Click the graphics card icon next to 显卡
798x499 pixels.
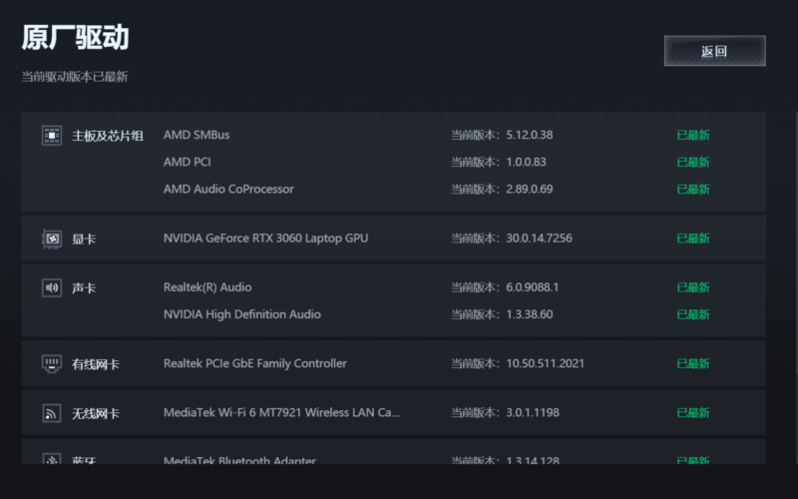tap(52, 239)
